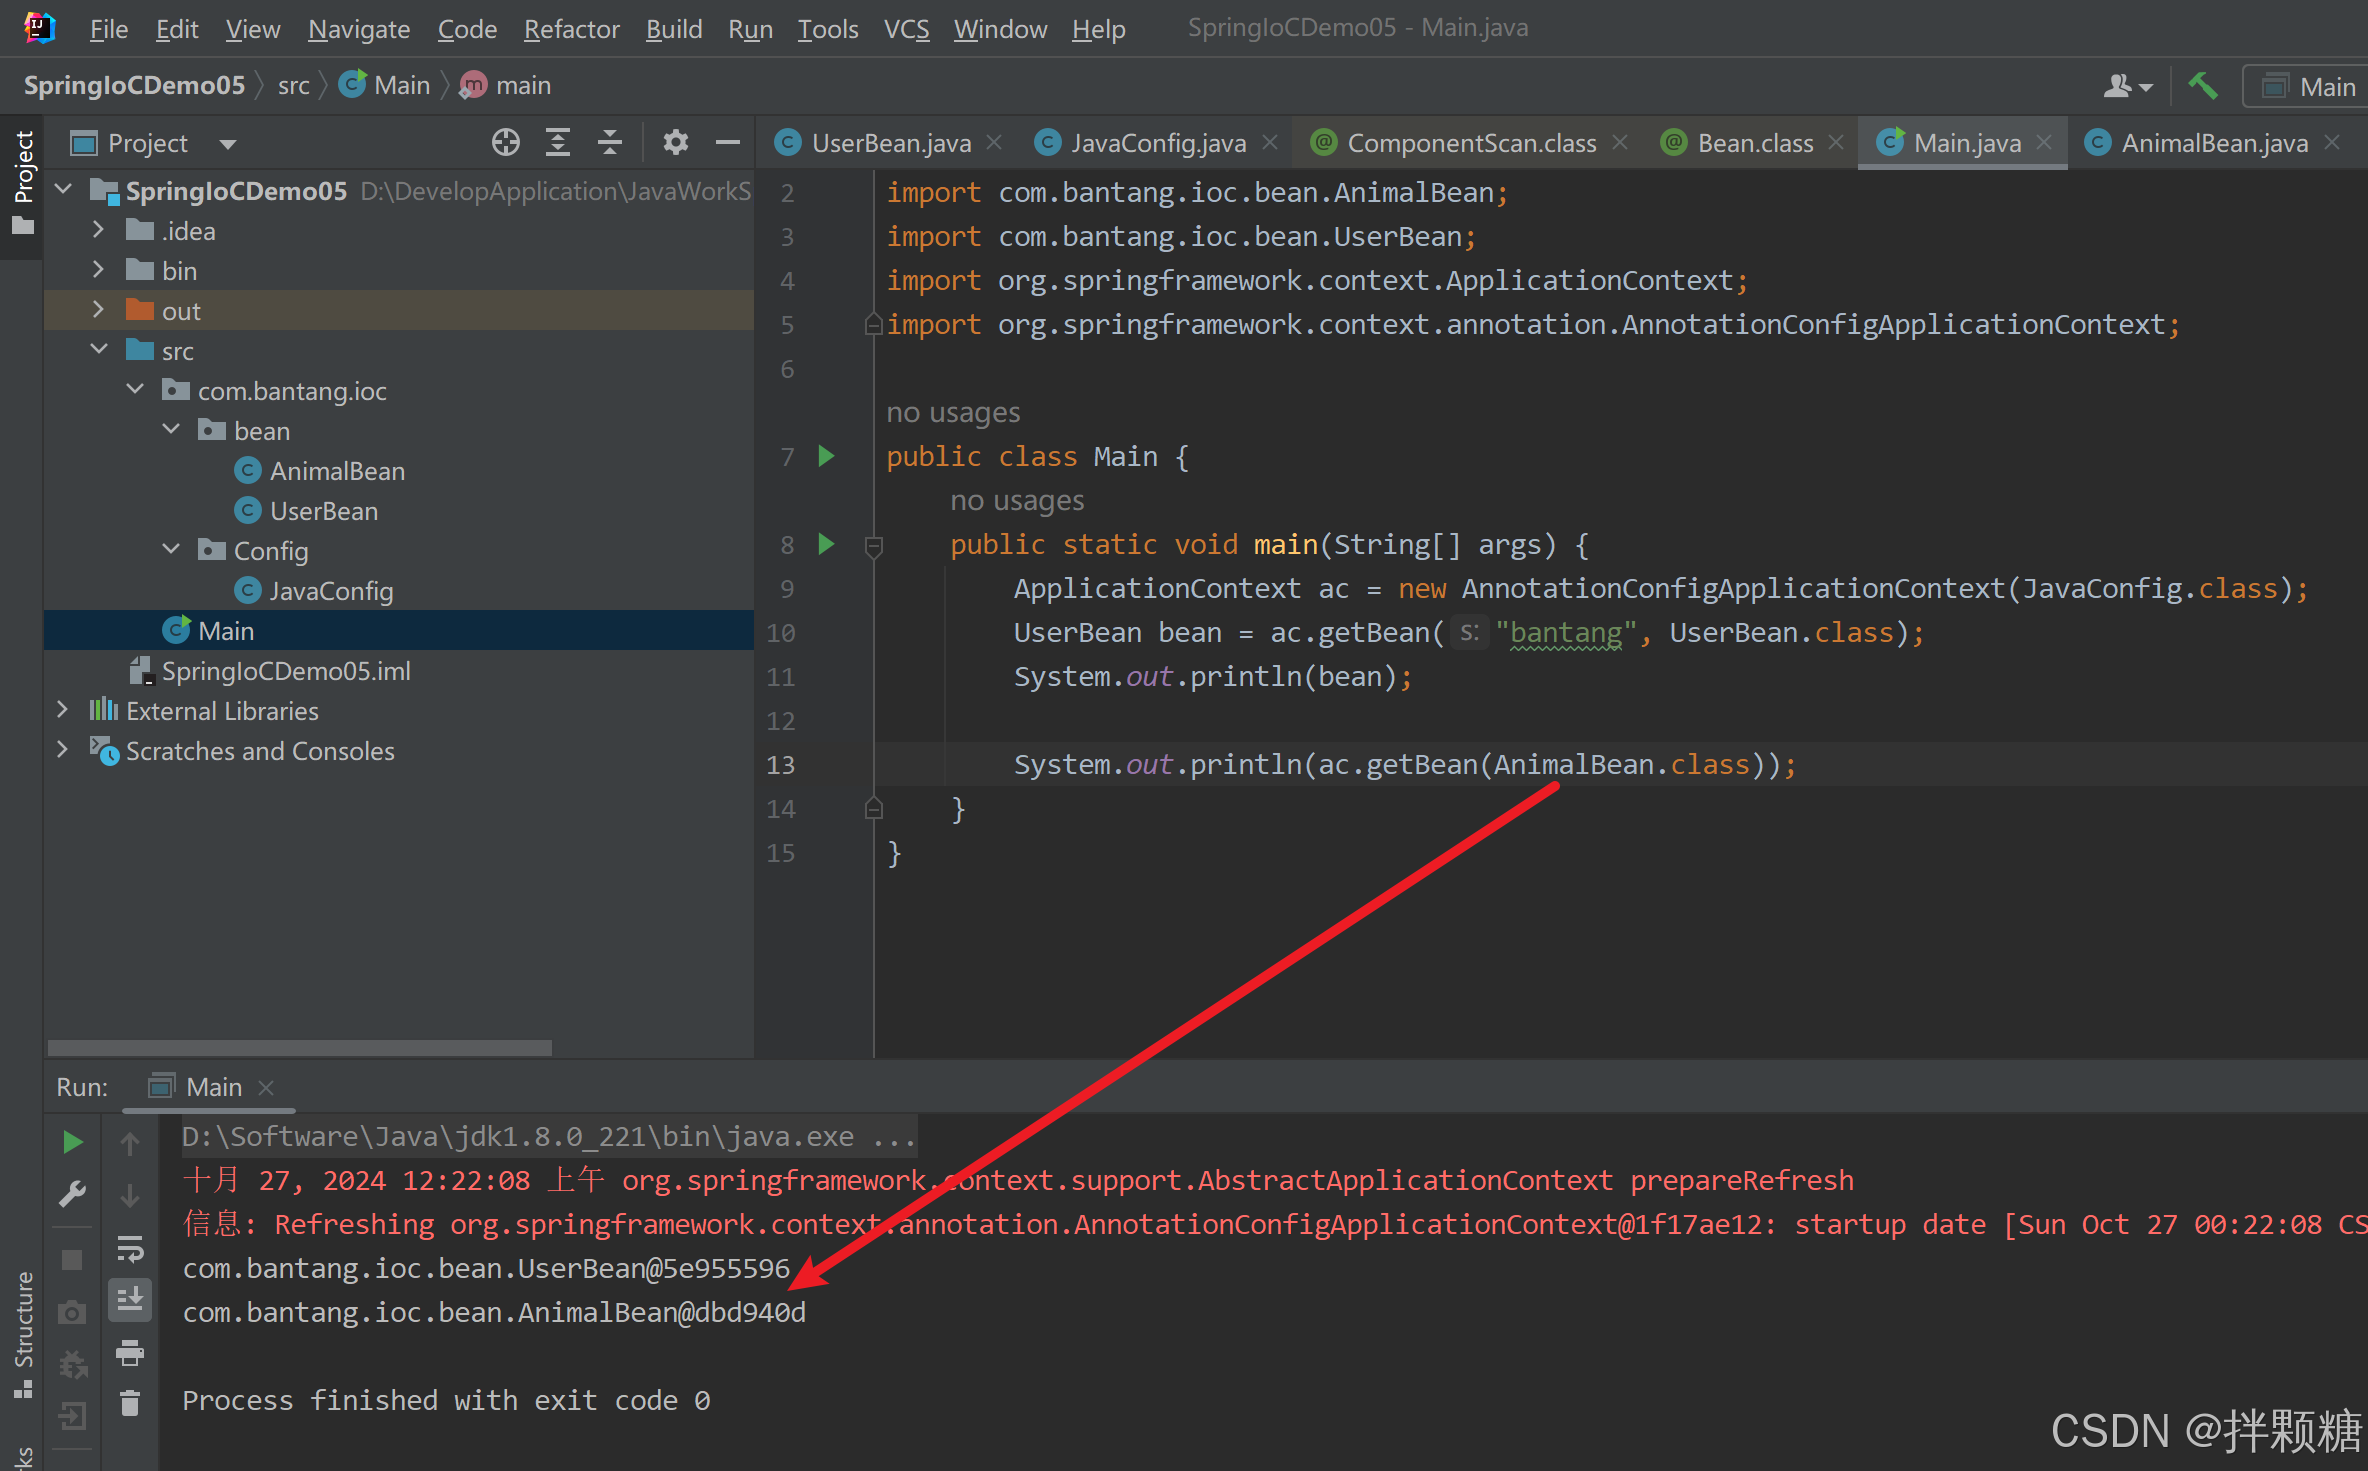Viewport: 2368px width, 1471px height.
Task: Open Project panel gear options
Action: point(676,143)
